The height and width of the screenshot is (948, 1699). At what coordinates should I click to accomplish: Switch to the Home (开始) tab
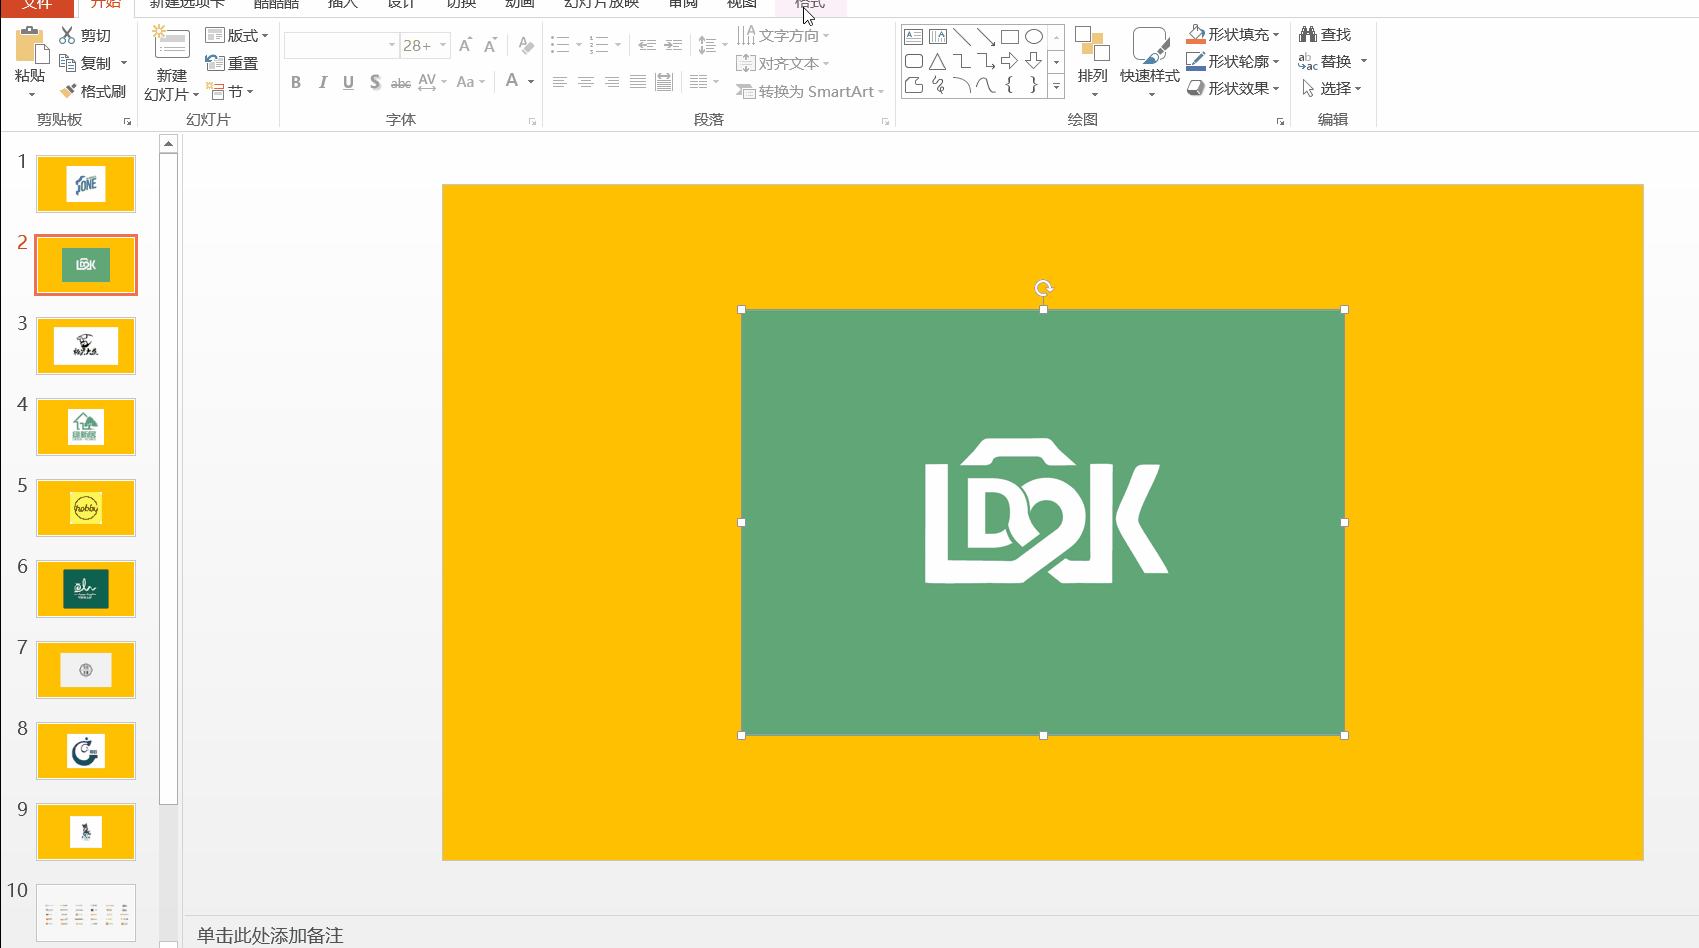[106, 5]
